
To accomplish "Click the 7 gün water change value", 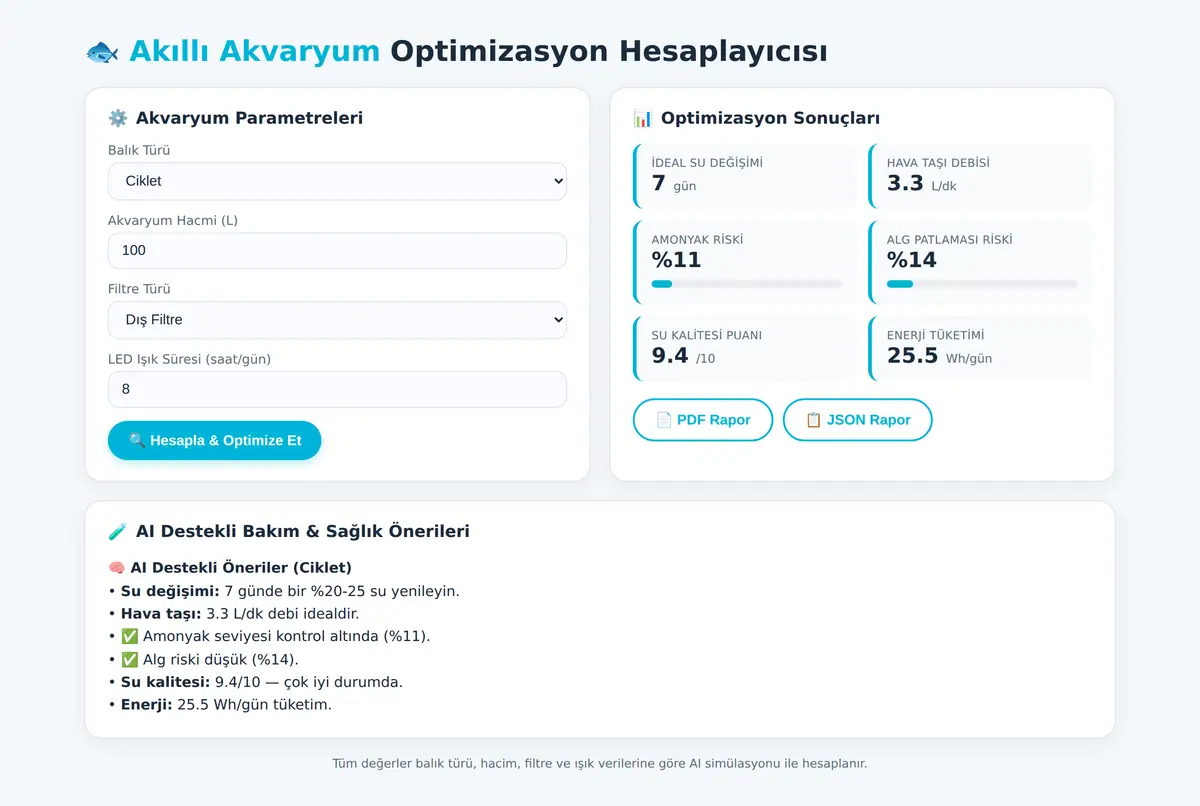I will tap(674, 183).
